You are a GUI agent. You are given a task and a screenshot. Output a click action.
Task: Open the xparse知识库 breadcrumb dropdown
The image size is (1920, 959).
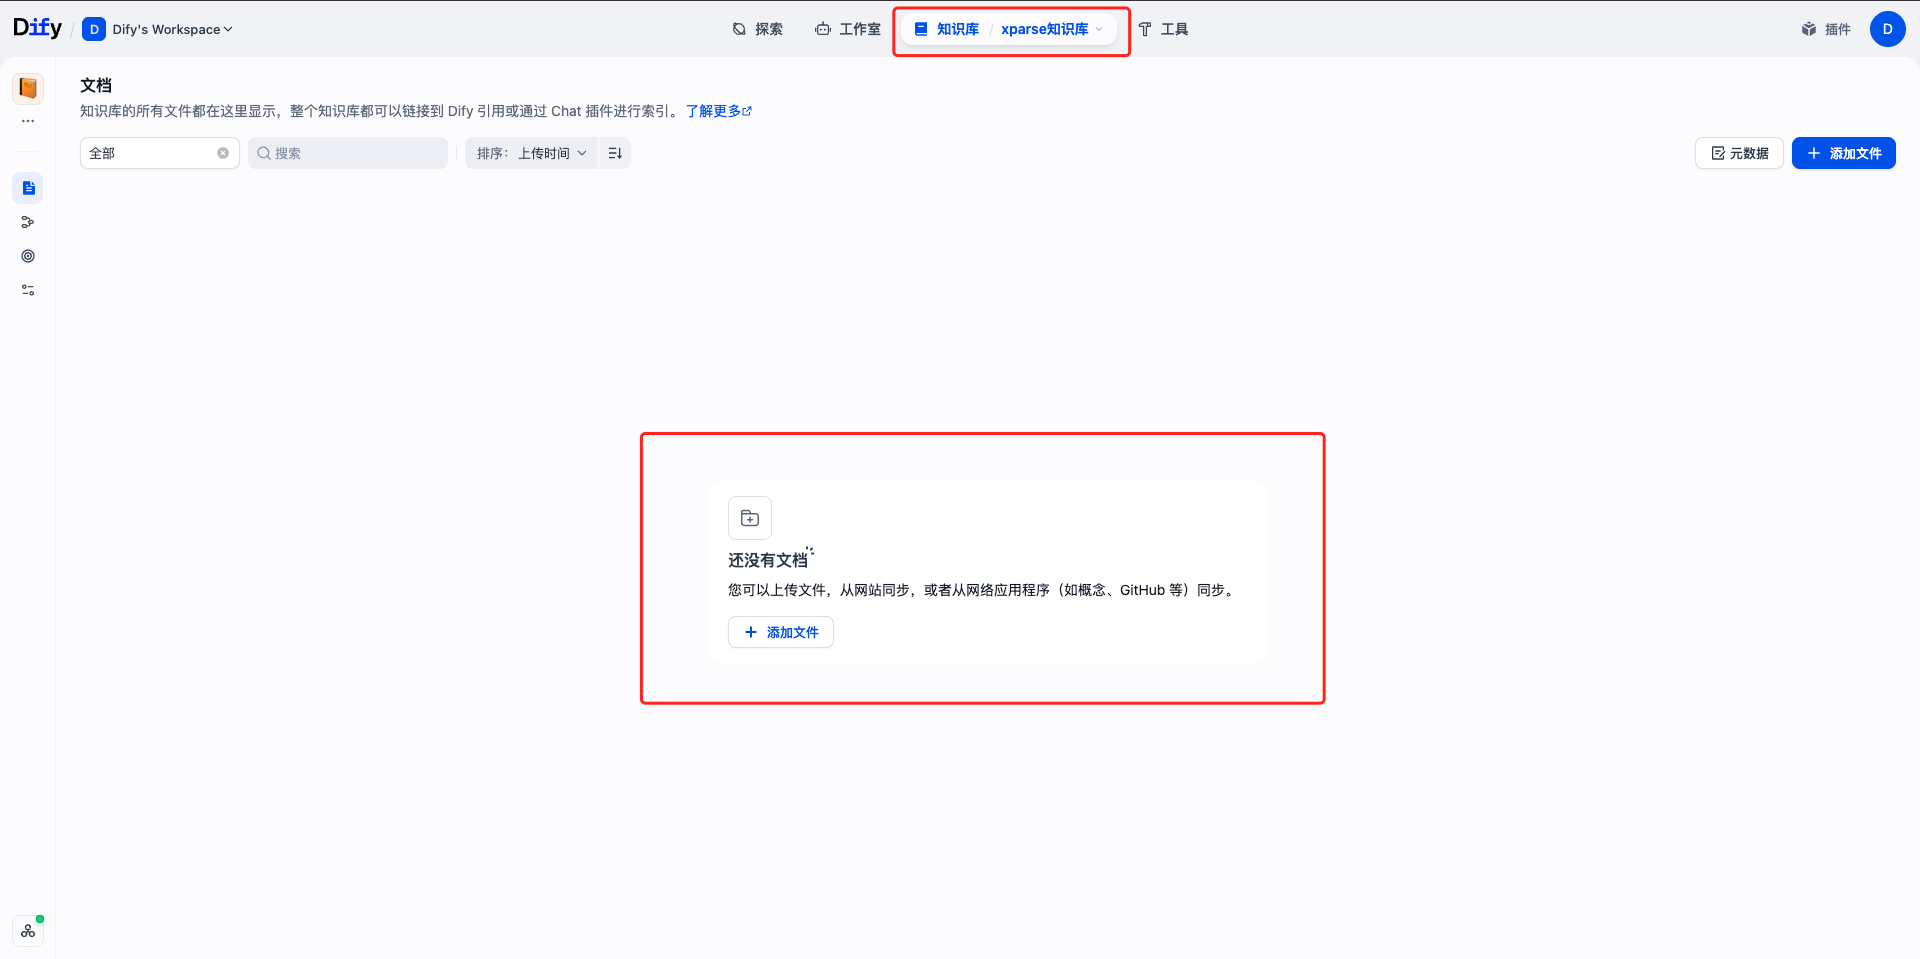(x=1050, y=29)
